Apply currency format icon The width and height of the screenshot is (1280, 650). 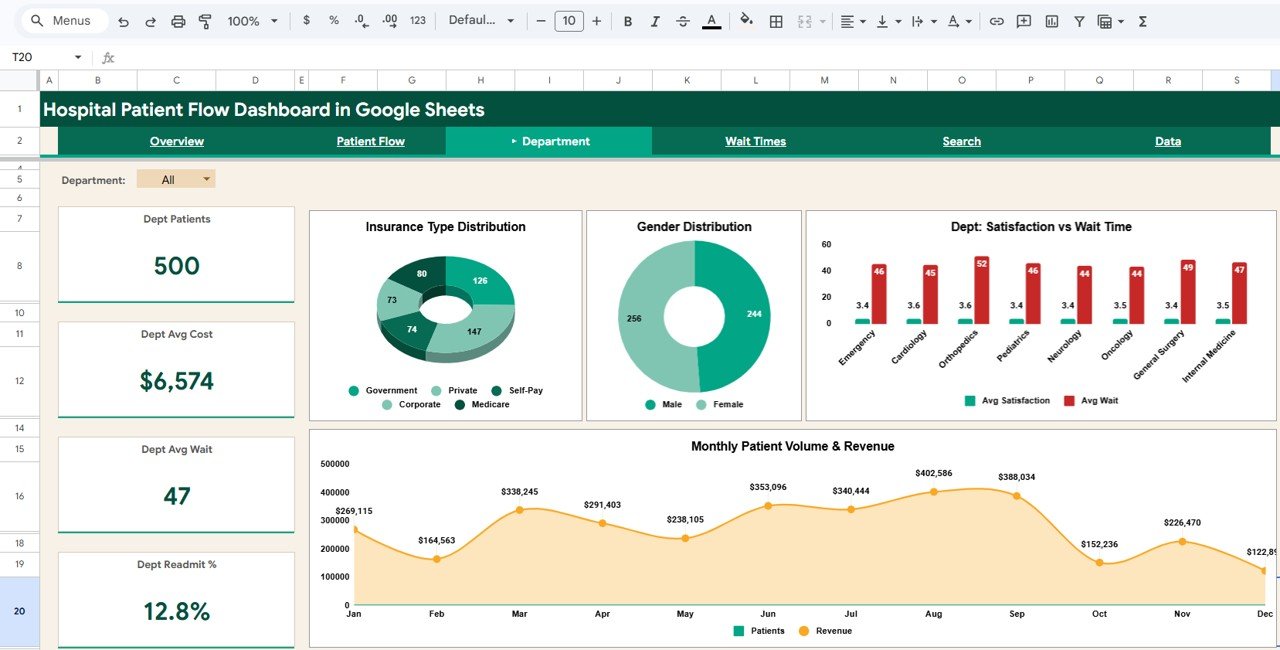coord(307,20)
